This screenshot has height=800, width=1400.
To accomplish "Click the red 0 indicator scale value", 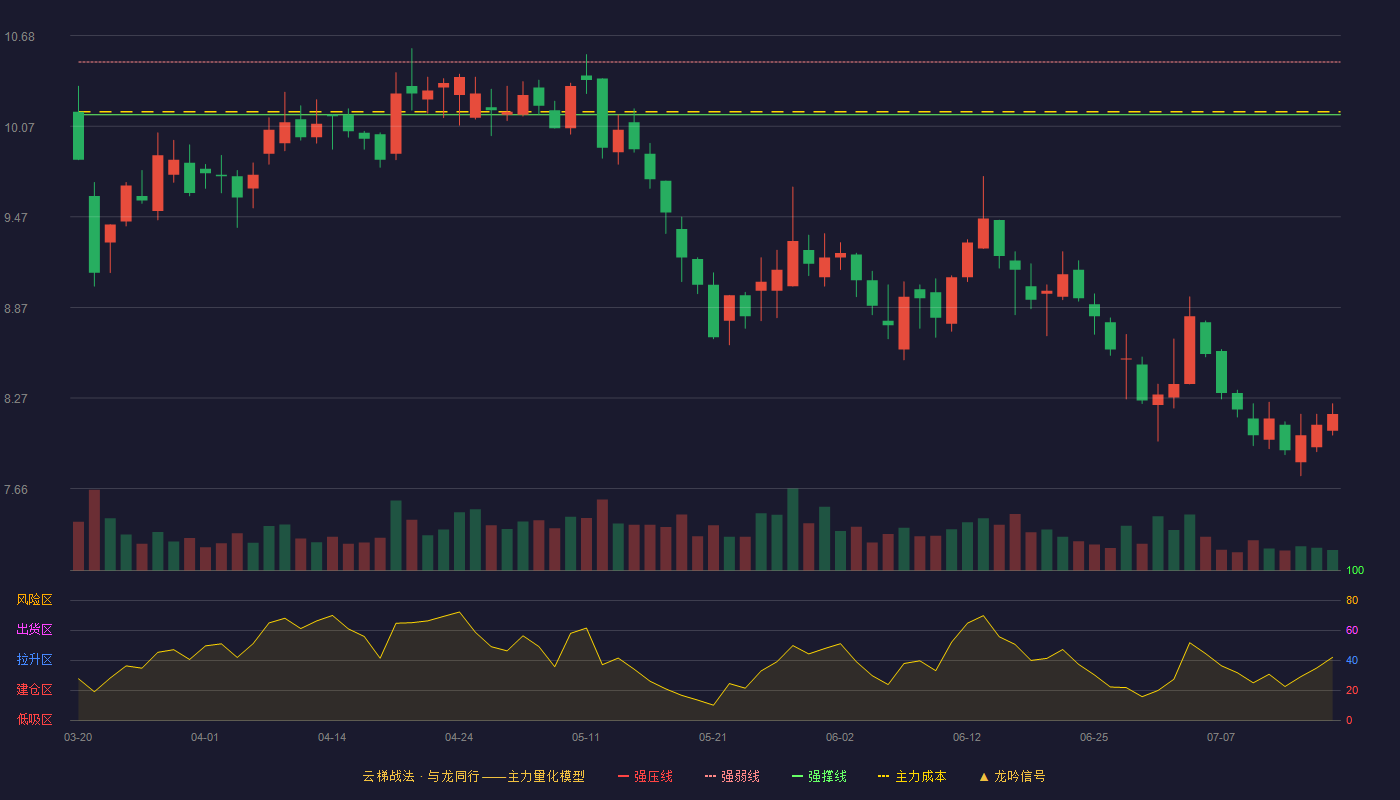I will (1349, 720).
